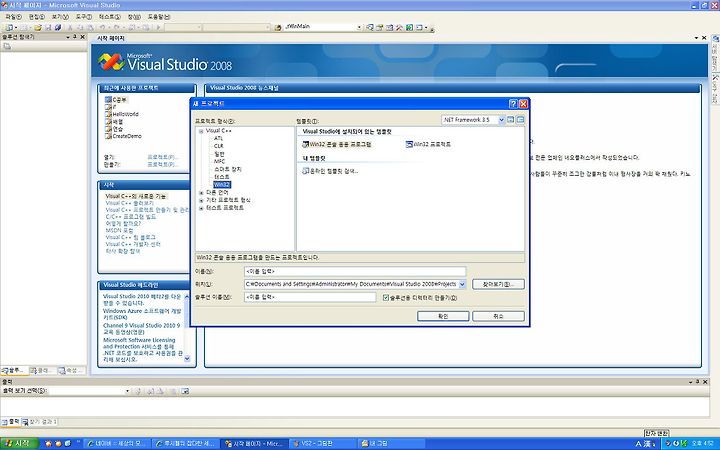The width and height of the screenshot is (720, 450).
Task: Click the 확인 button
Action: (x=443, y=316)
